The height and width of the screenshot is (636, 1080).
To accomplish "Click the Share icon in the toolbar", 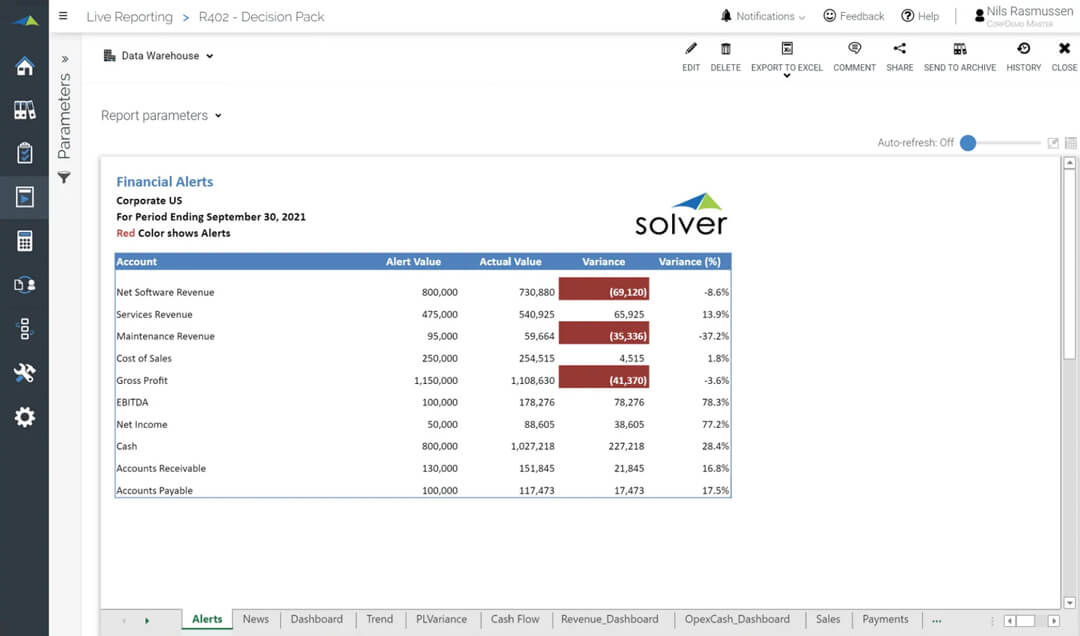I will (x=899, y=49).
